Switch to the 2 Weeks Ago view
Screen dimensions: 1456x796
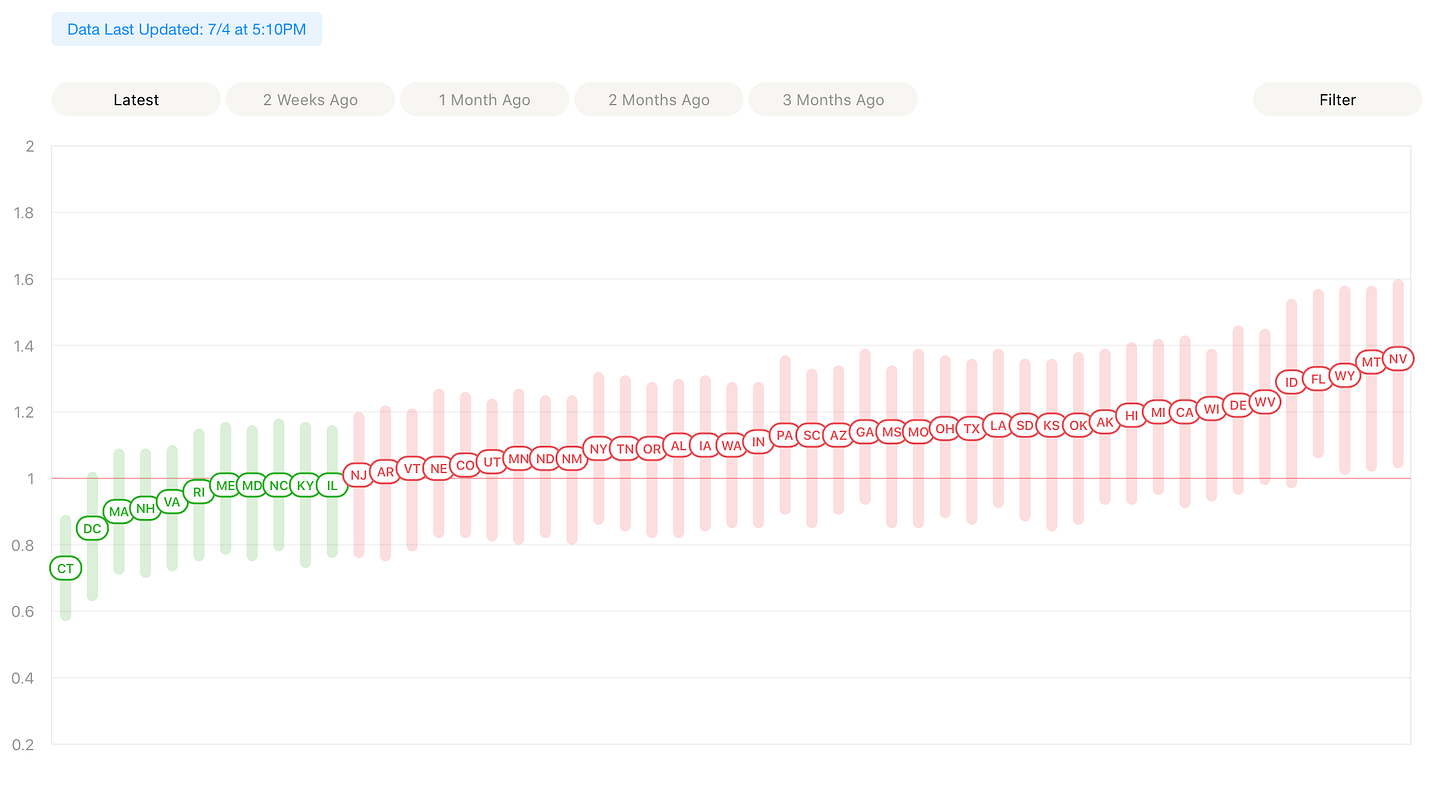click(x=310, y=99)
